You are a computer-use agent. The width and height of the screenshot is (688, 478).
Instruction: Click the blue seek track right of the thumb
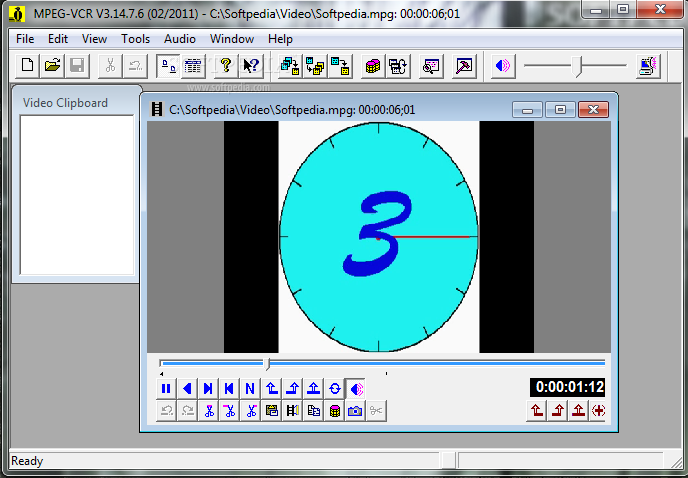tap(437, 363)
